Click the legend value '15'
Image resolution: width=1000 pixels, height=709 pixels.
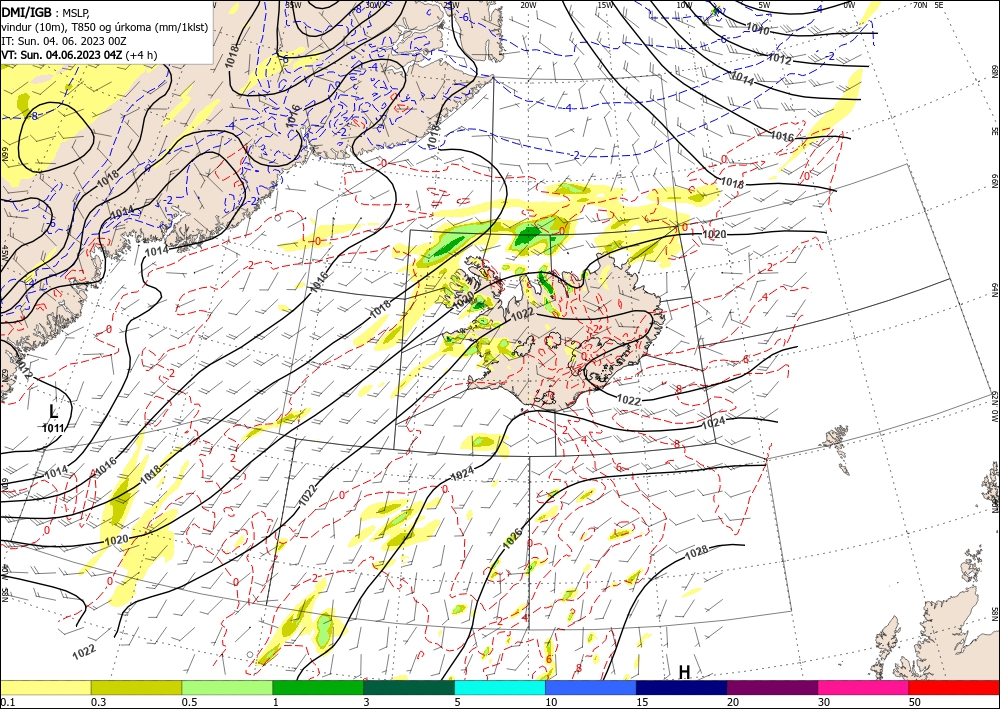(x=642, y=702)
